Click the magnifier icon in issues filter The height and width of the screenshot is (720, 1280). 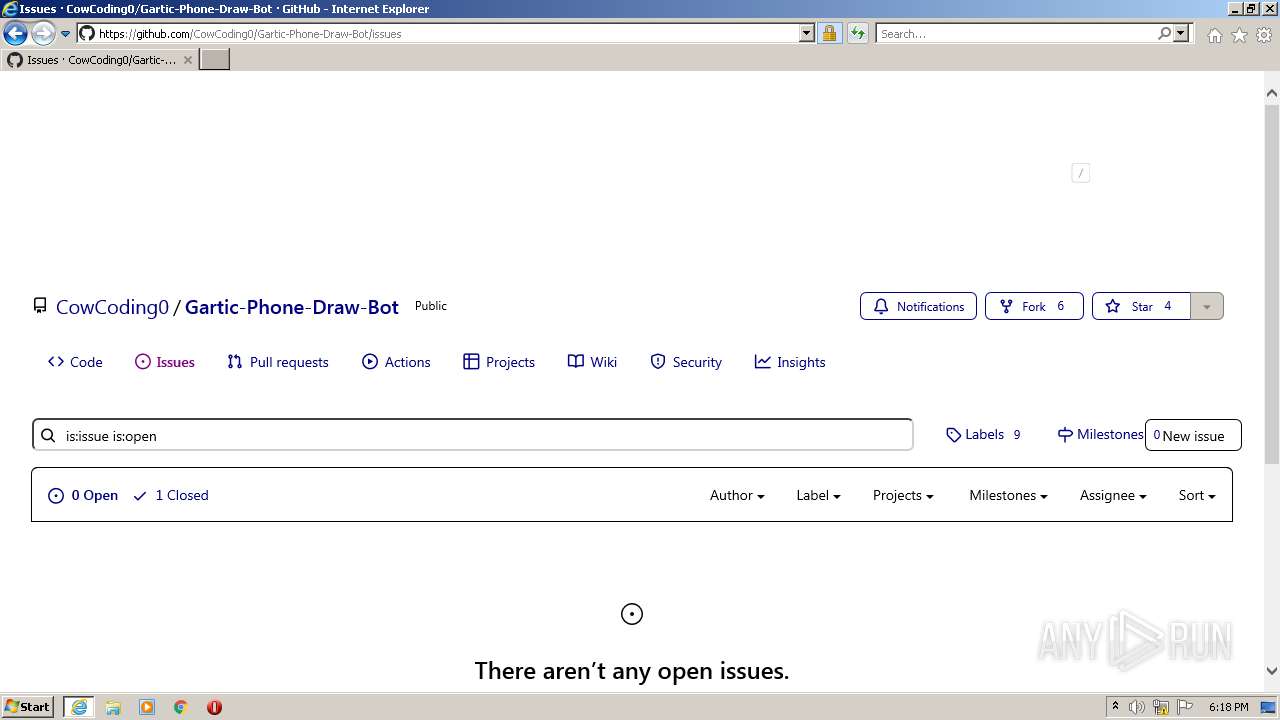pyautogui.click(x=48, y=436)
